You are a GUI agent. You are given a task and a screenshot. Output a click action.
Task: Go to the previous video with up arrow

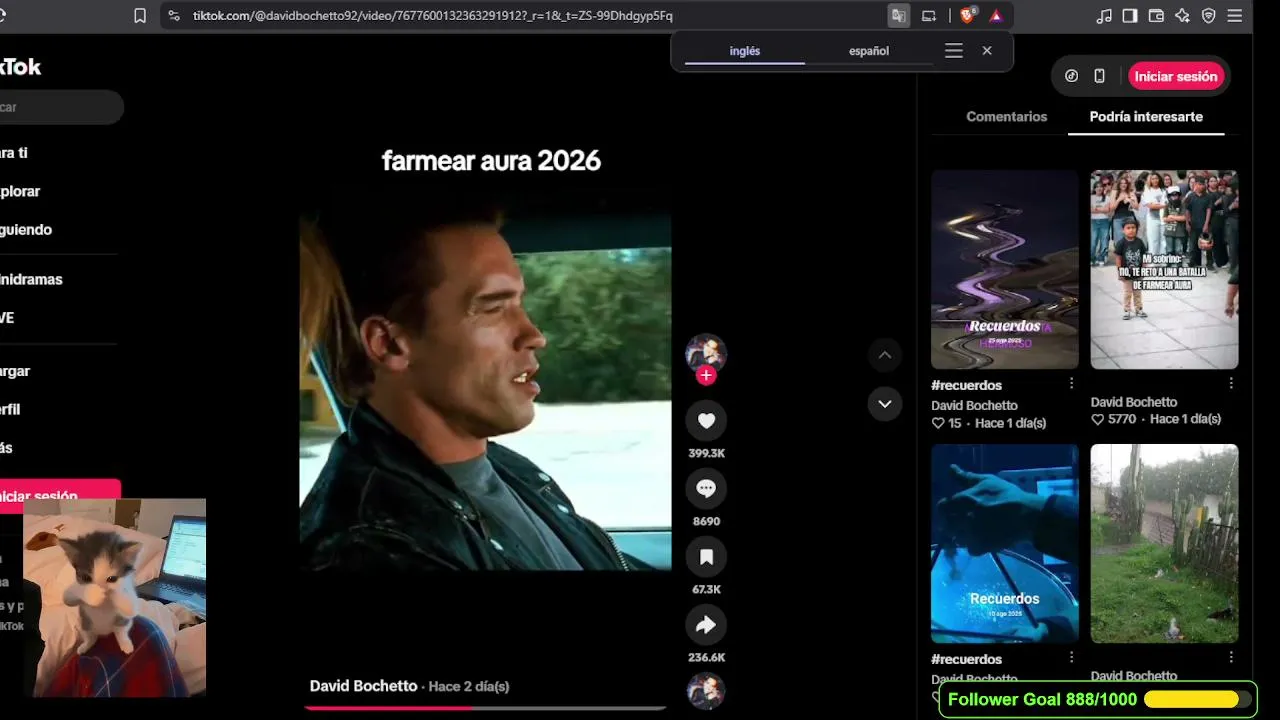[884, 354]
